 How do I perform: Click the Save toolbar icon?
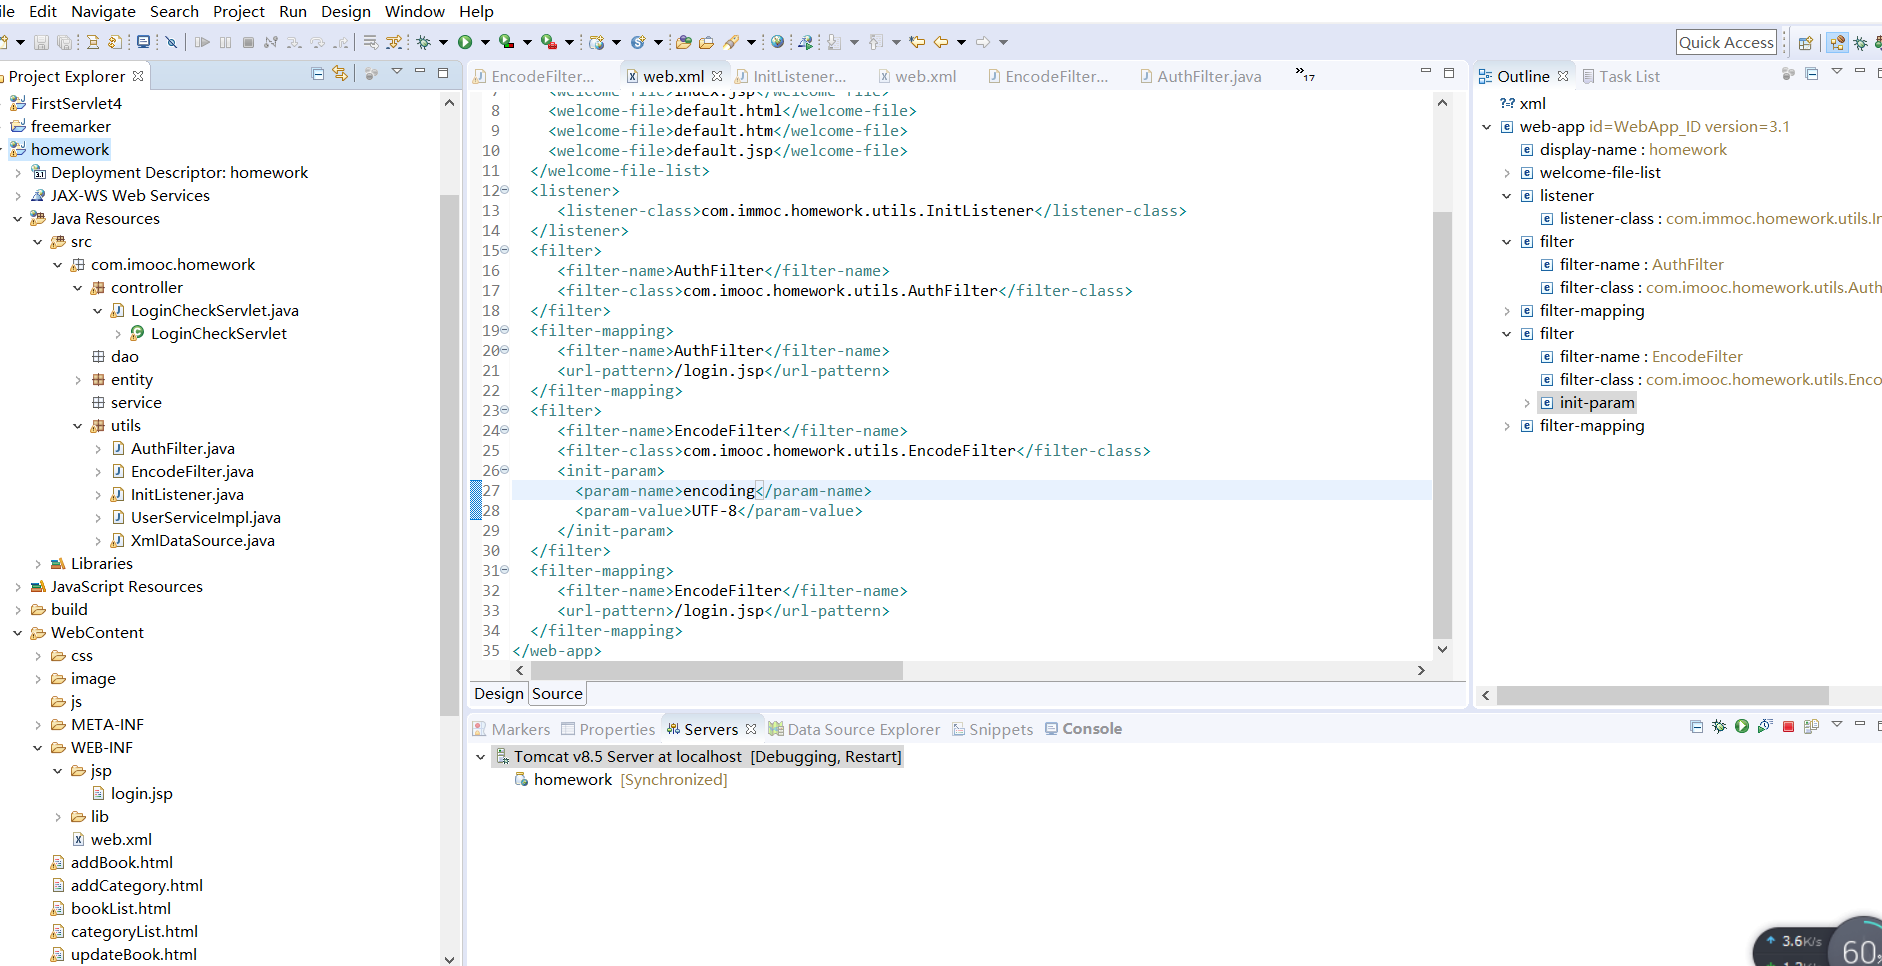(41, 42)
